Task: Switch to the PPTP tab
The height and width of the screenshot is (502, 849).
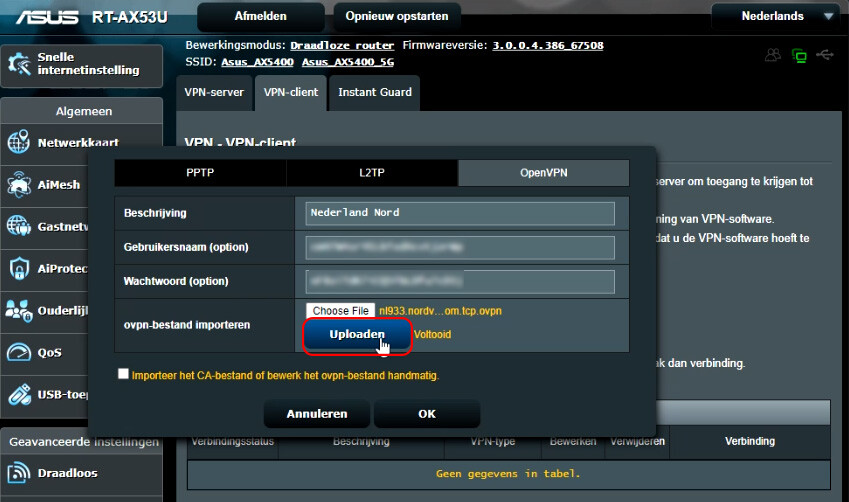Action: [x=200, y=173]
